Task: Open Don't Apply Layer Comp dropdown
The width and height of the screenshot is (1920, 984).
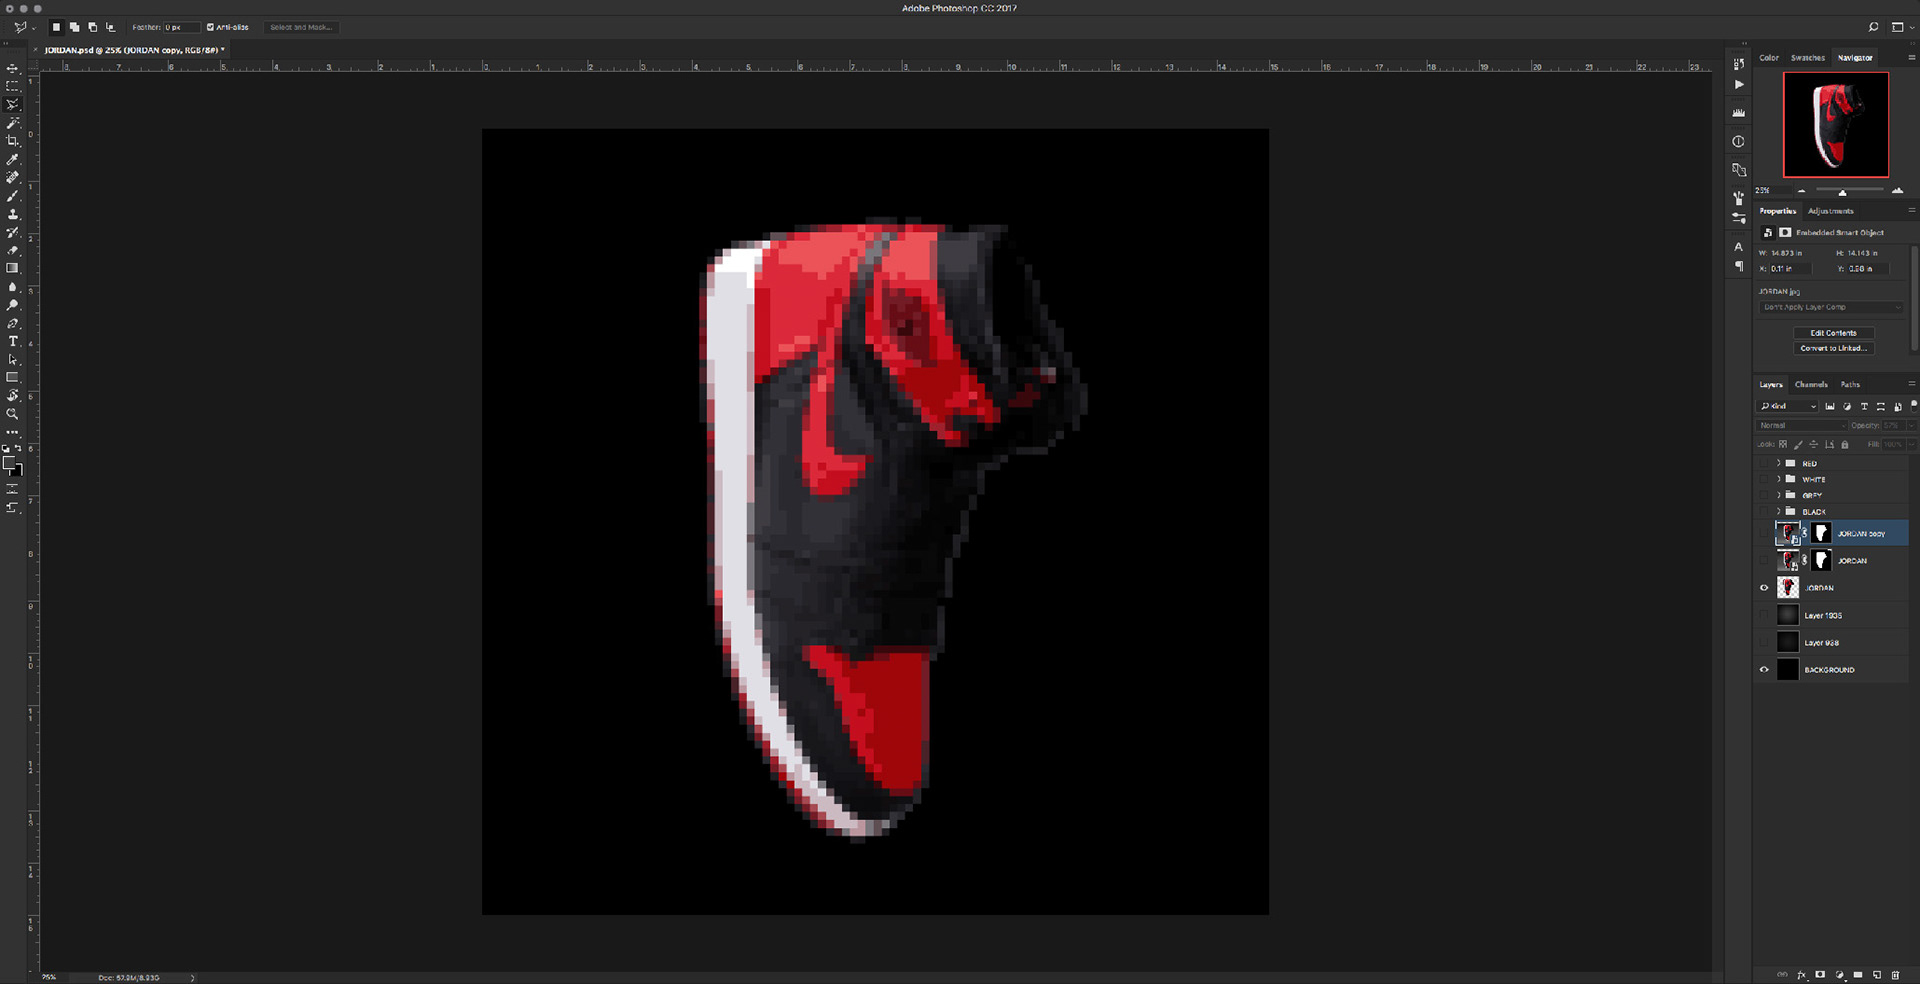Action: tap(1829, 307)
